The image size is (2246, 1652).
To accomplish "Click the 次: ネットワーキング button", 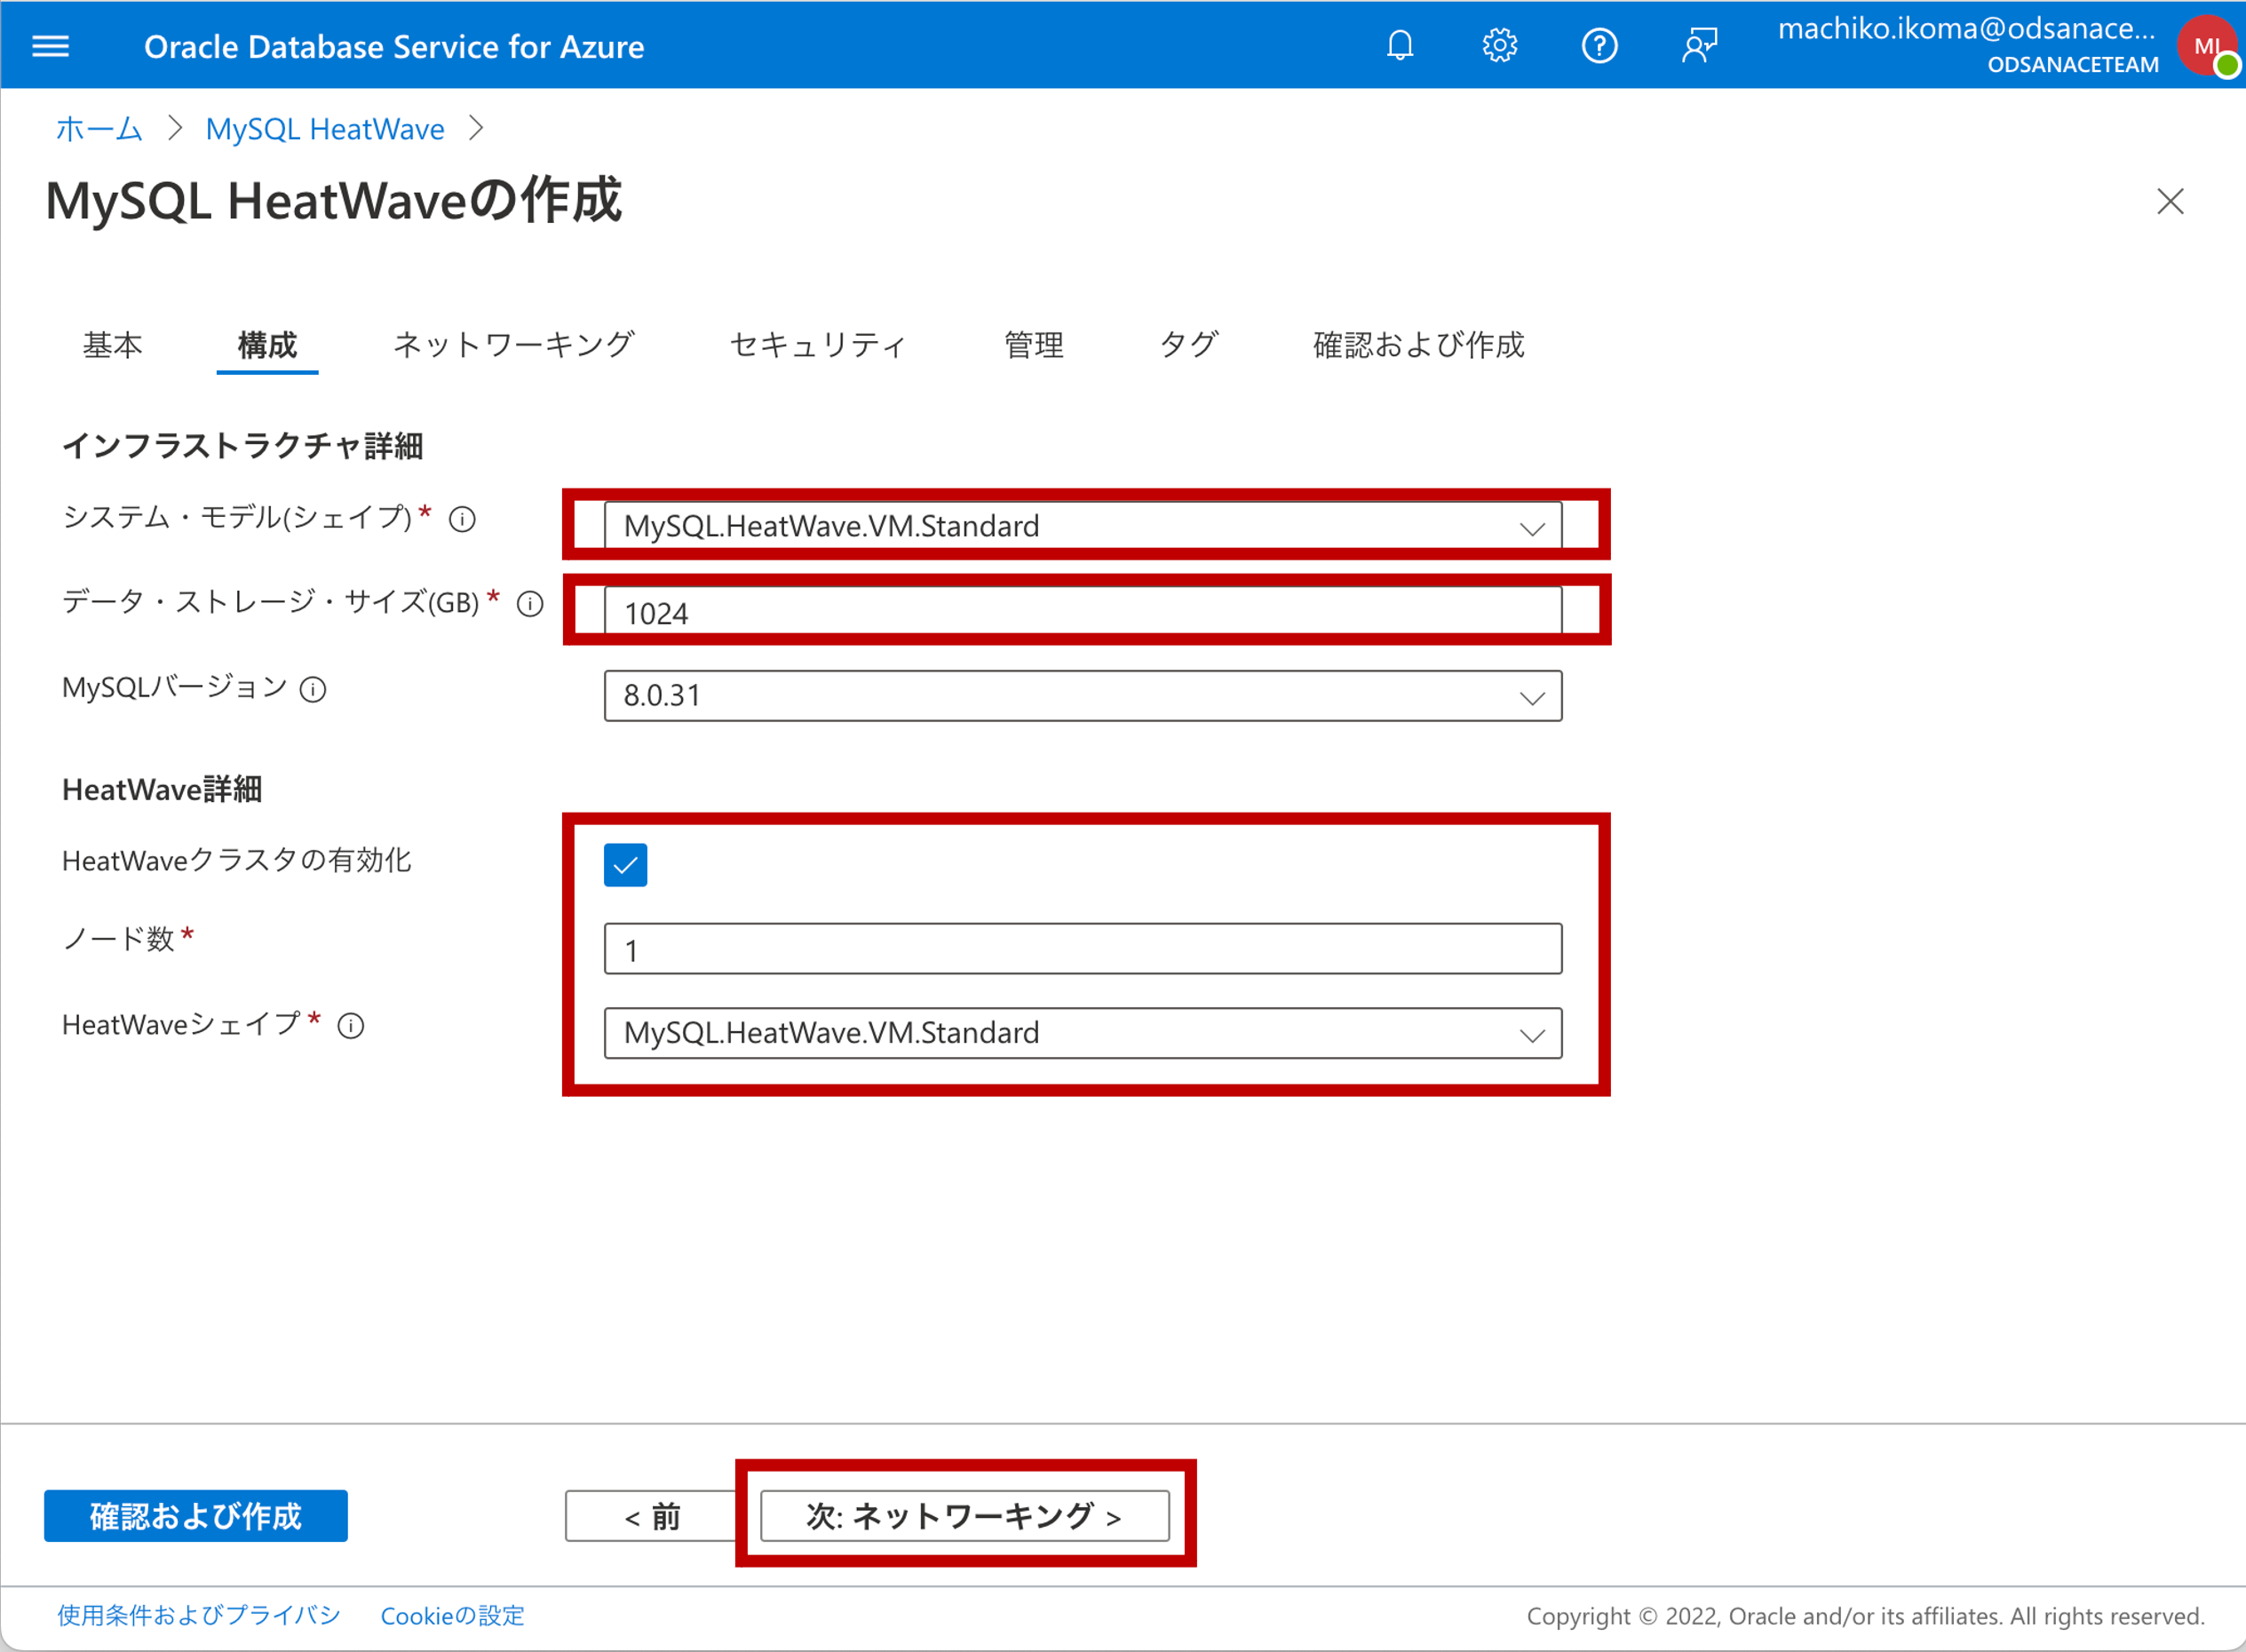I will (x=964, y=1516).
